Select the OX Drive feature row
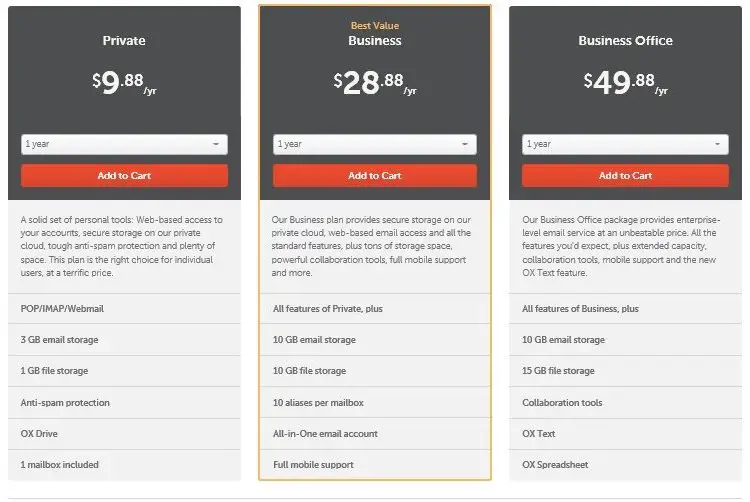 click(x=124, y=434)
